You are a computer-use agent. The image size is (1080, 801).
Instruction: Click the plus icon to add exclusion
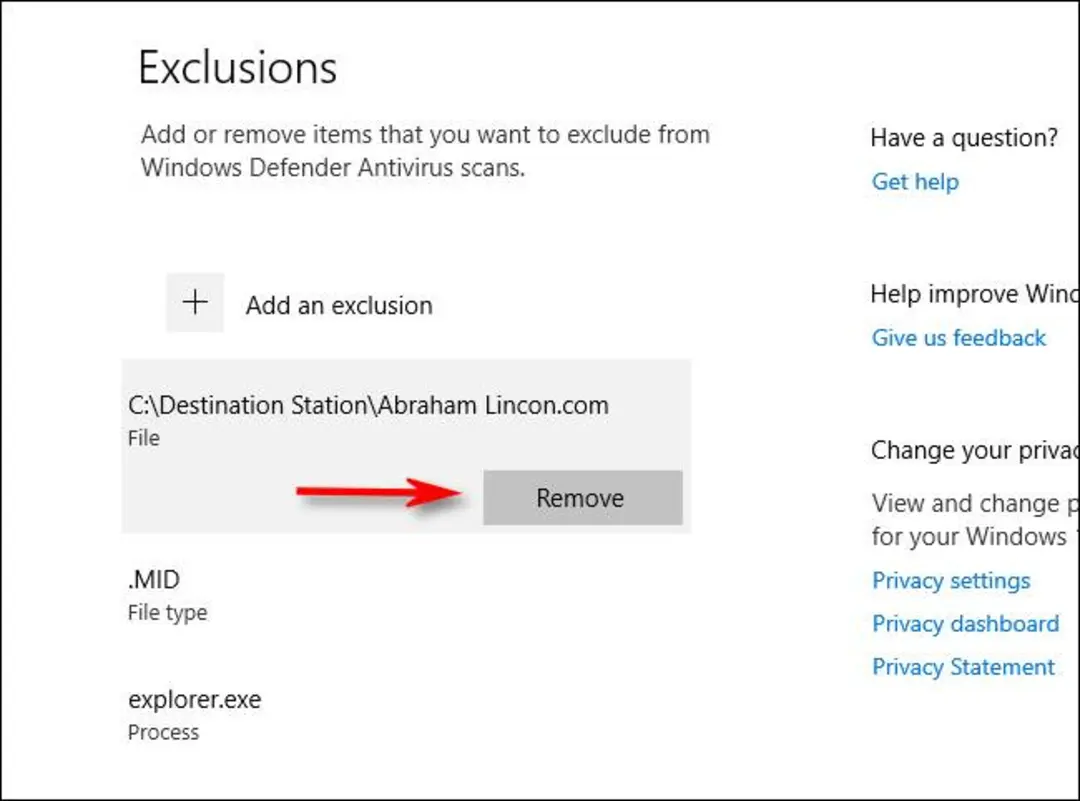(195, 303)
